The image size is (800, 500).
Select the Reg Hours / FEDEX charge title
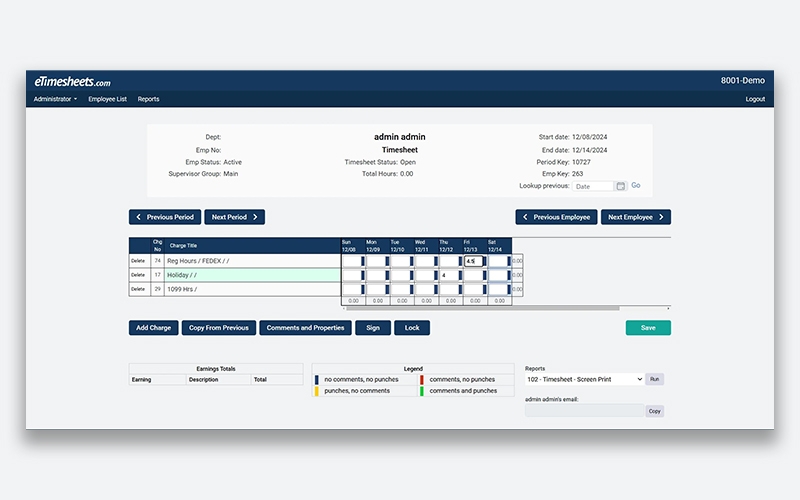(198, 261)
